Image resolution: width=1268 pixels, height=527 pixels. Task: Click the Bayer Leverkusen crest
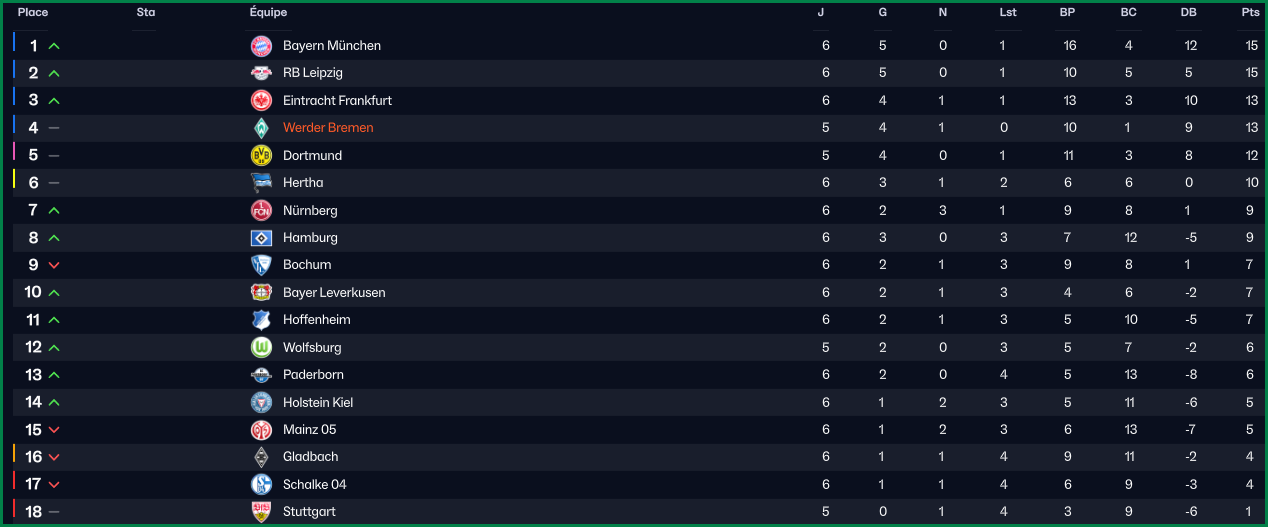click(261, 292)
